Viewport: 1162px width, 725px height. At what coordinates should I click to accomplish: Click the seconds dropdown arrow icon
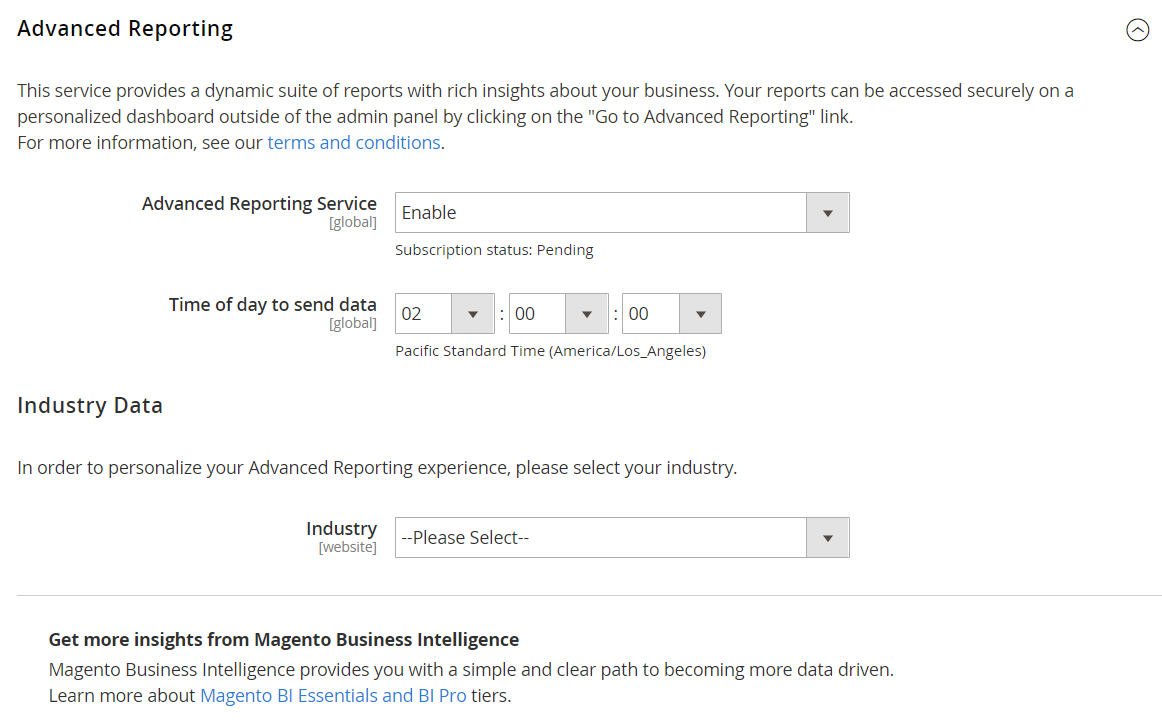coord(699,313)
